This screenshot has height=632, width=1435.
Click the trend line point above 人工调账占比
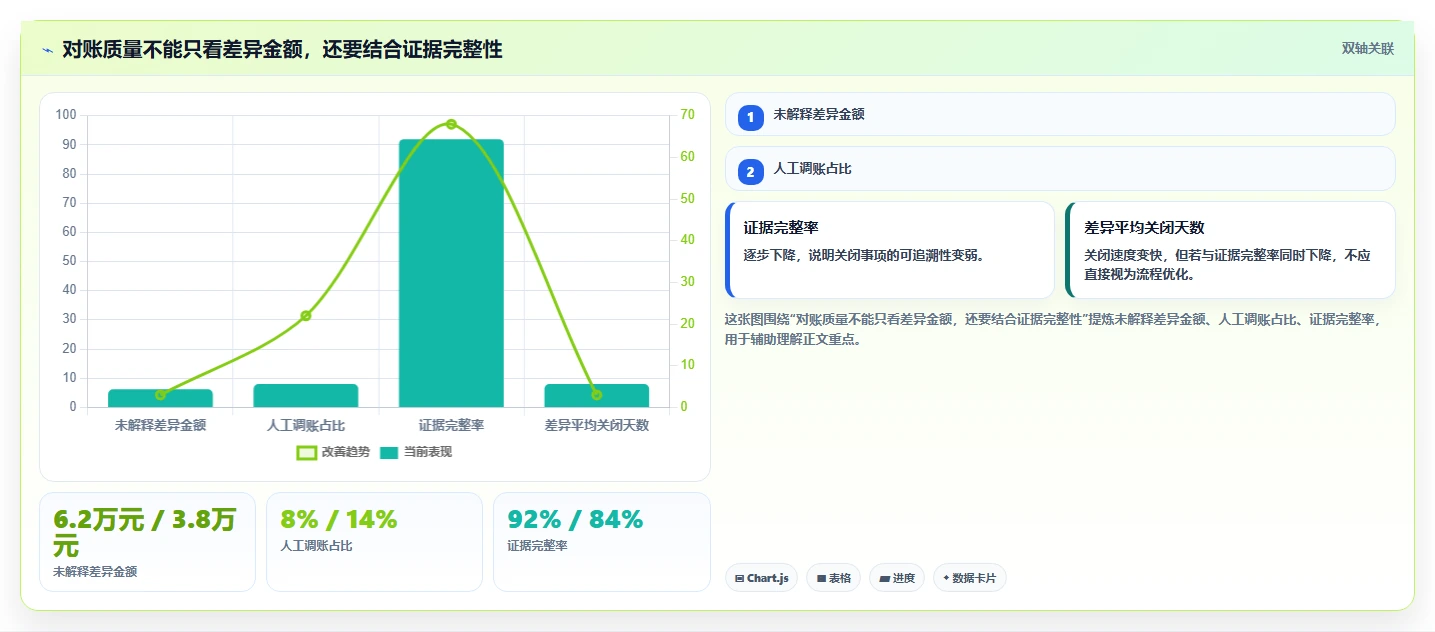click(306, 316)
